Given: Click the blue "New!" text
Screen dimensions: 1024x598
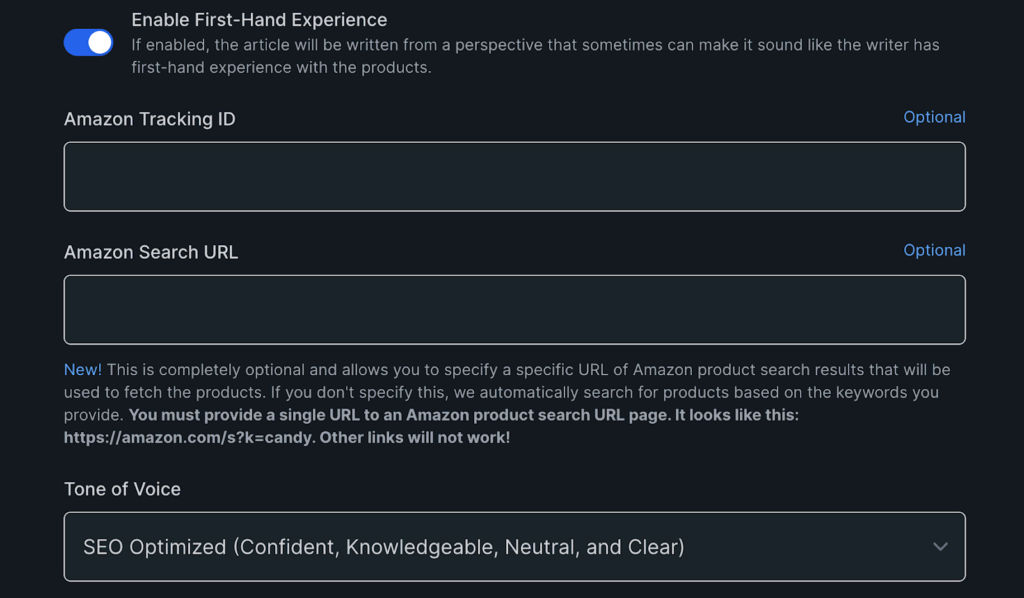Looking at the screenshot, I should click(82, 370).
